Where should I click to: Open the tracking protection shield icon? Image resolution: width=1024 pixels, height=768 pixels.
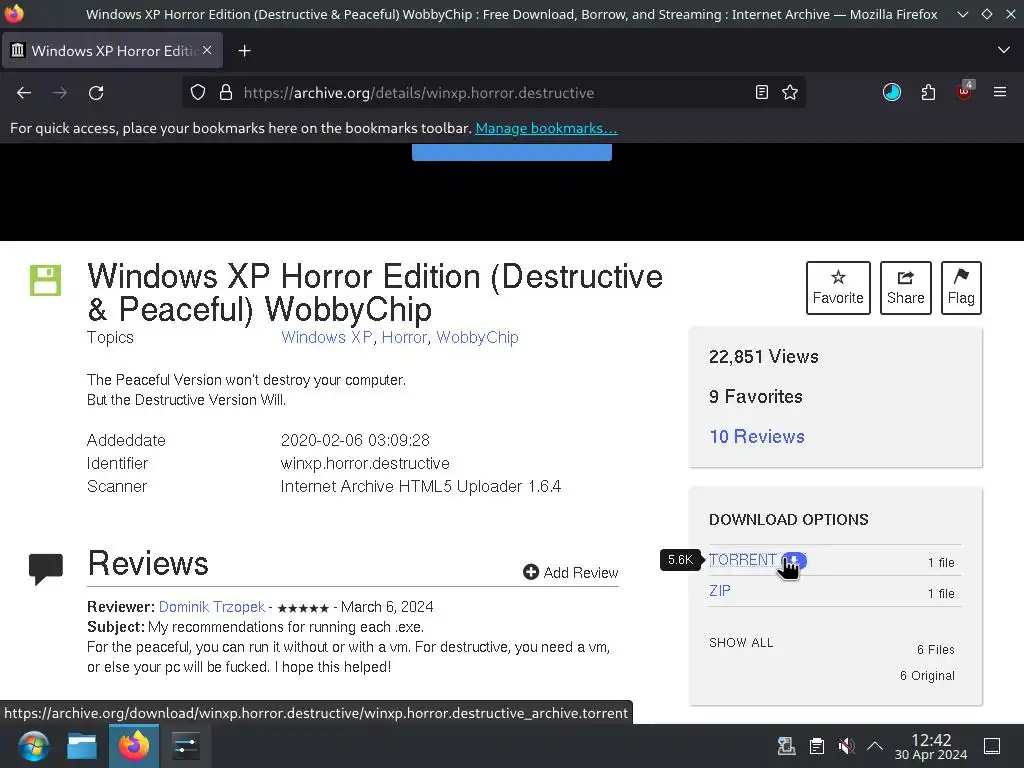click(x=198, y=93)
